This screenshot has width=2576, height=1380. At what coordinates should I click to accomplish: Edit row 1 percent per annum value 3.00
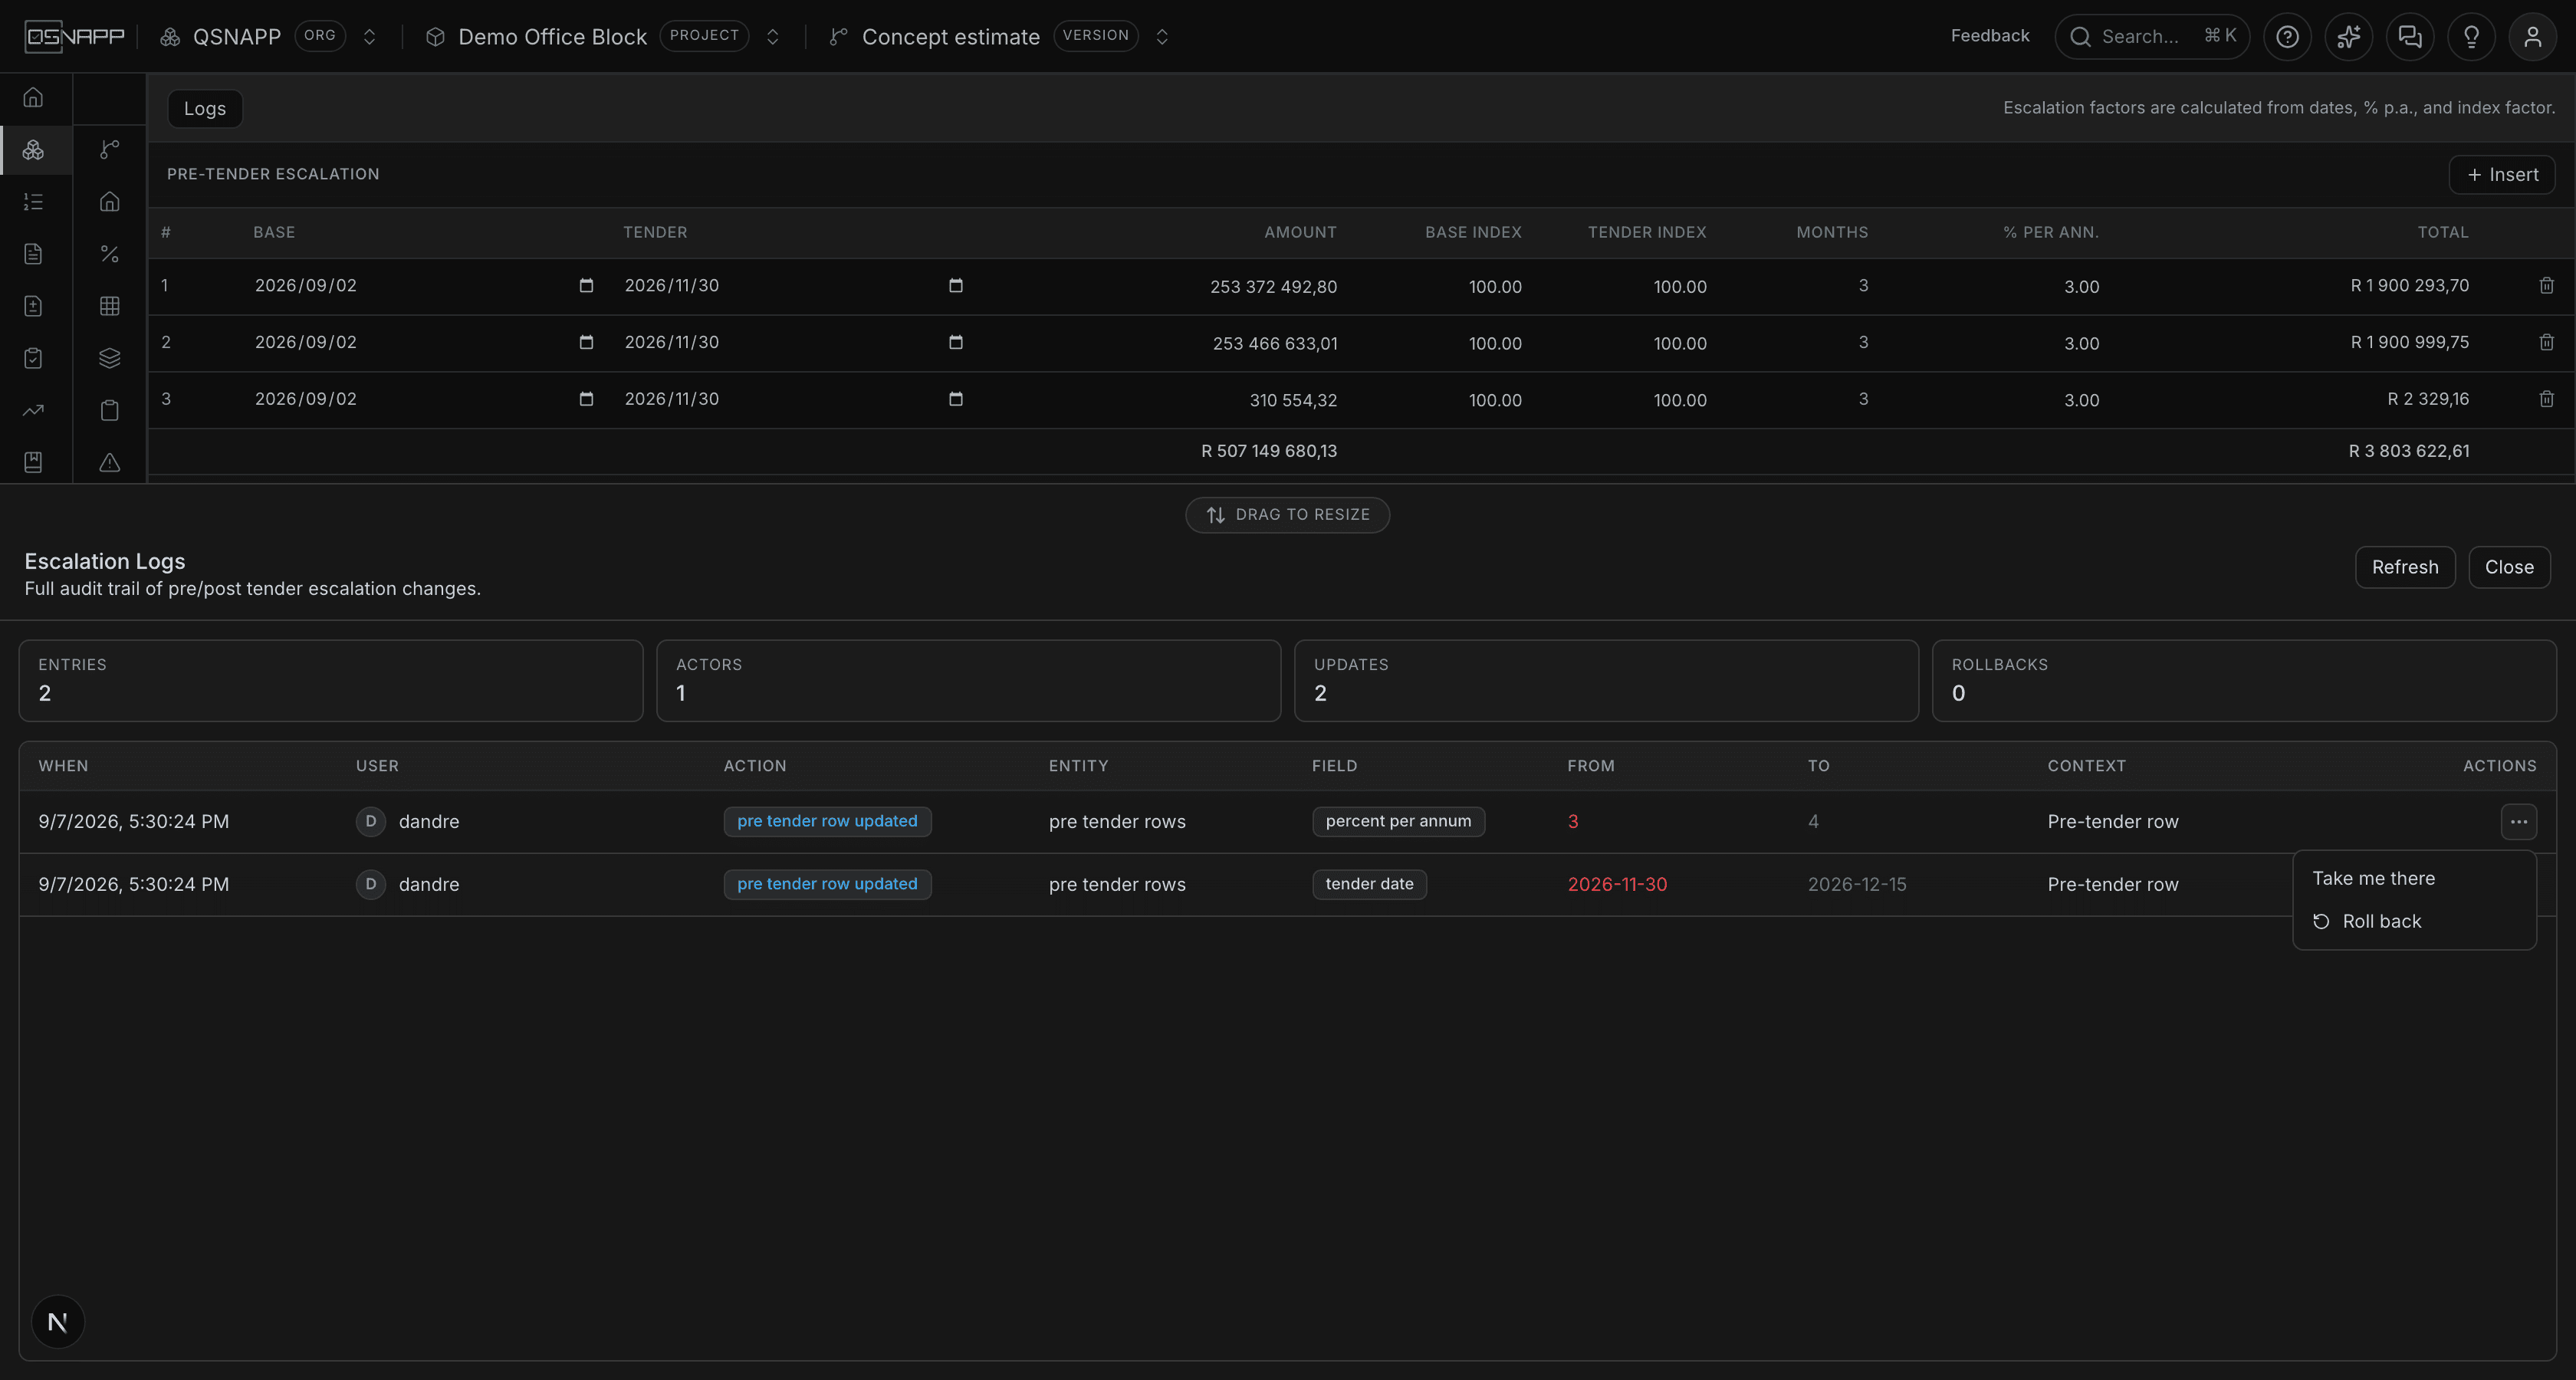point(2081,287)
